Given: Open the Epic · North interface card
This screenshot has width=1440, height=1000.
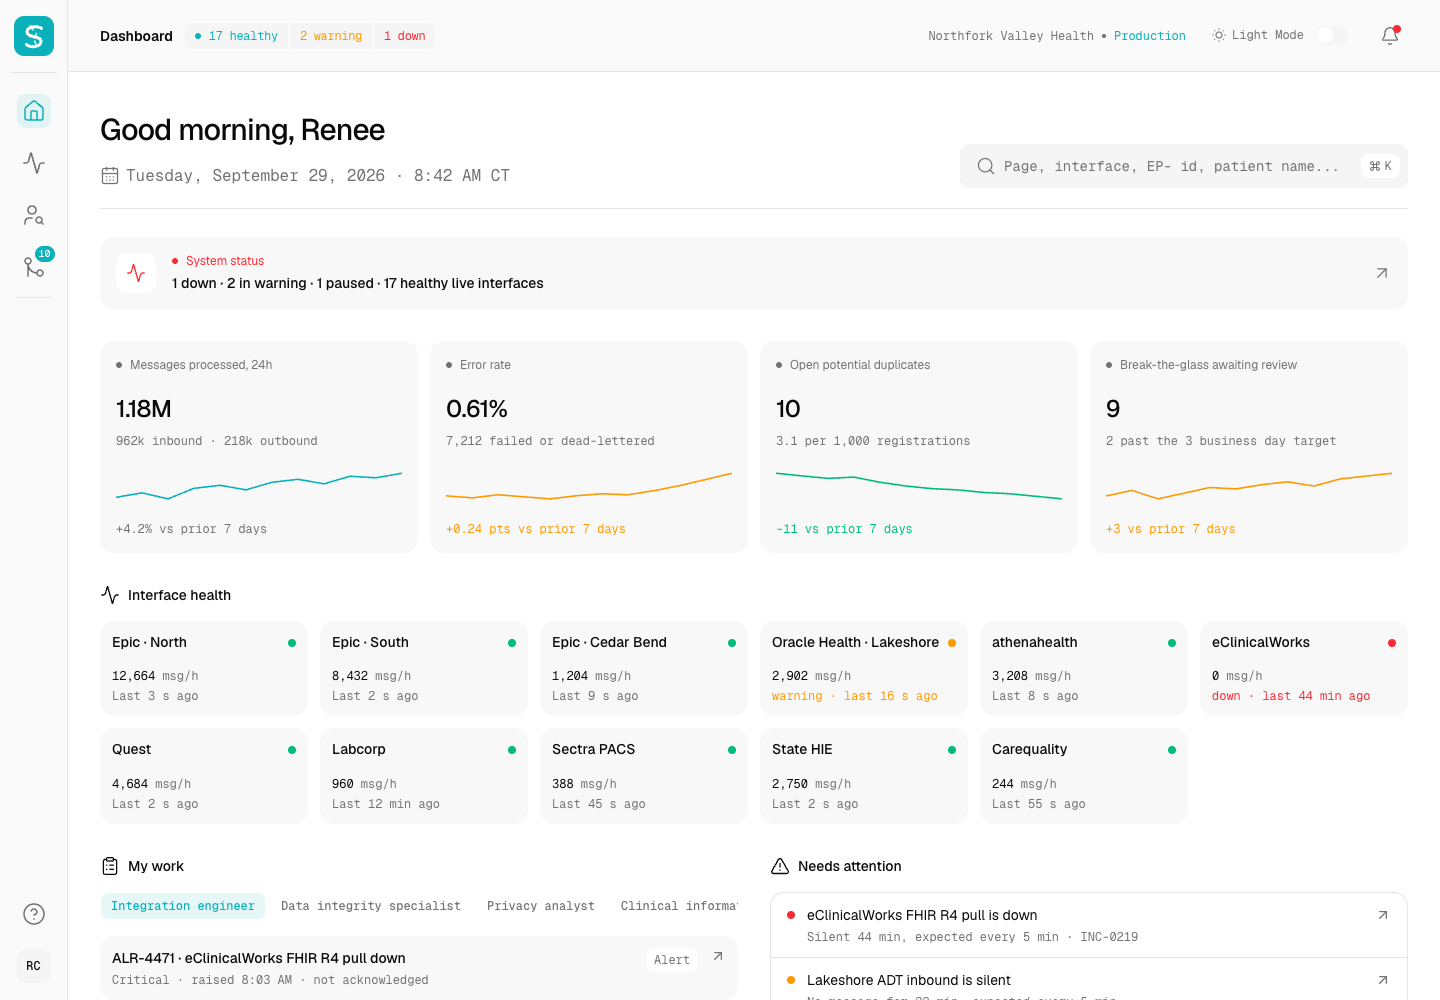Looking at the screenshot, I should pos(204,668).
